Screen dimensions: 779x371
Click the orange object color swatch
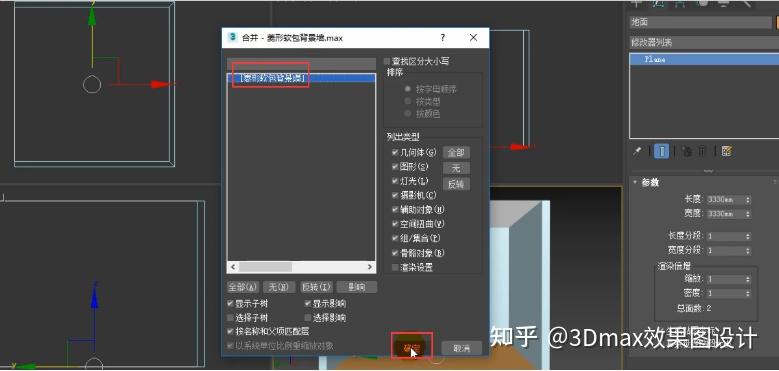point(777,22)
